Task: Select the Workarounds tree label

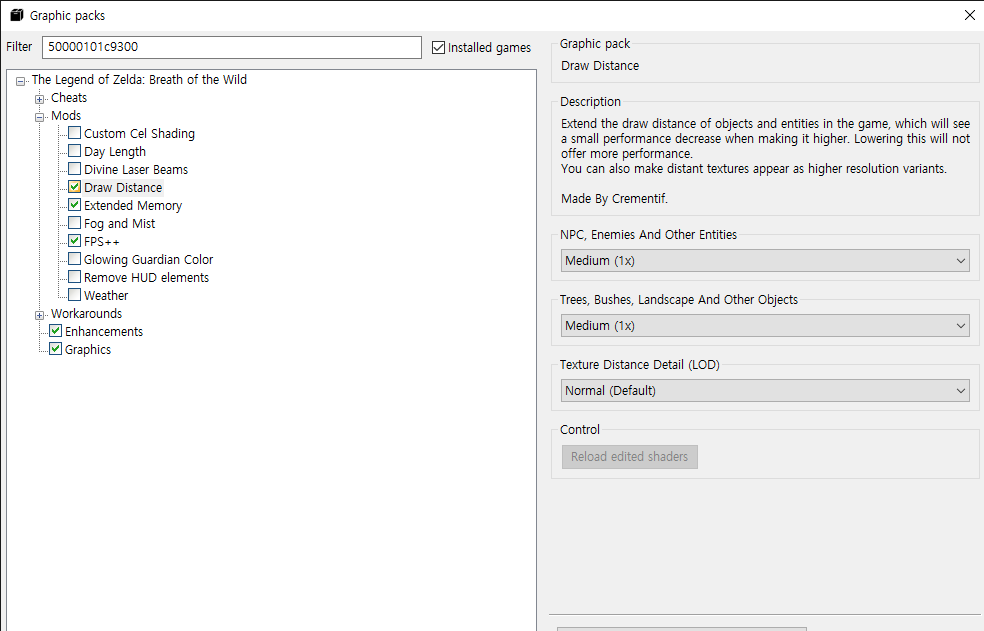Action: [87, 314]
